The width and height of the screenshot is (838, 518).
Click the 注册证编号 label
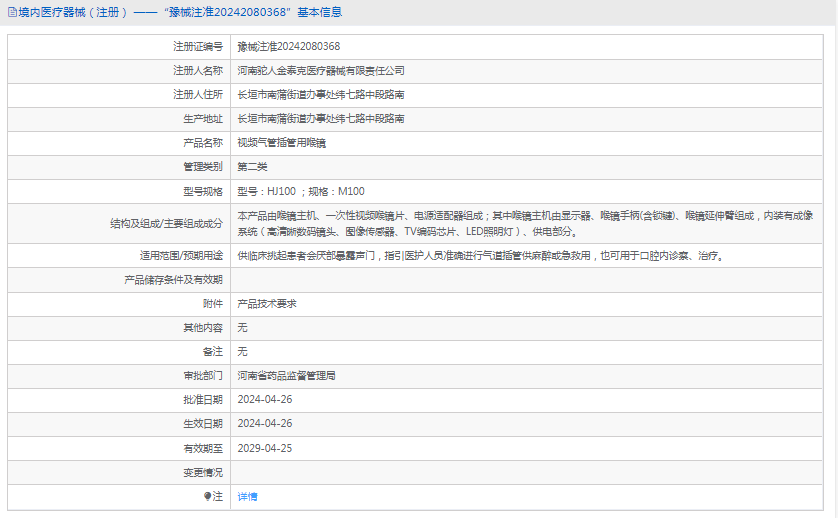(x=198, y=47)
